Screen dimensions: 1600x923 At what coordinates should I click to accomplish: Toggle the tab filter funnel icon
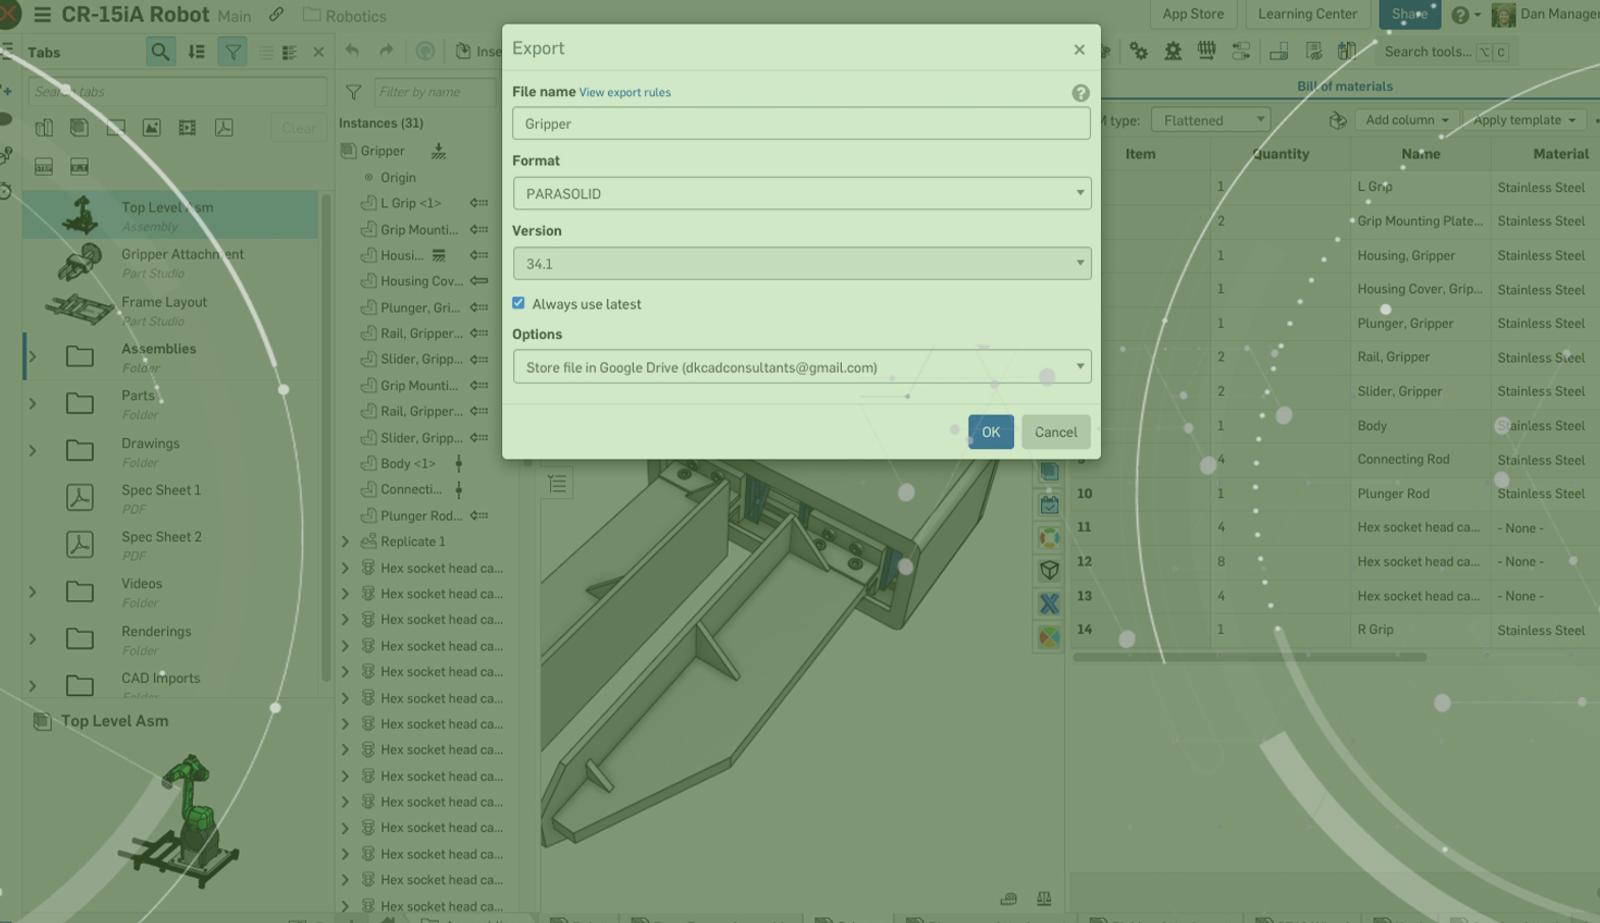coord(232,52)
